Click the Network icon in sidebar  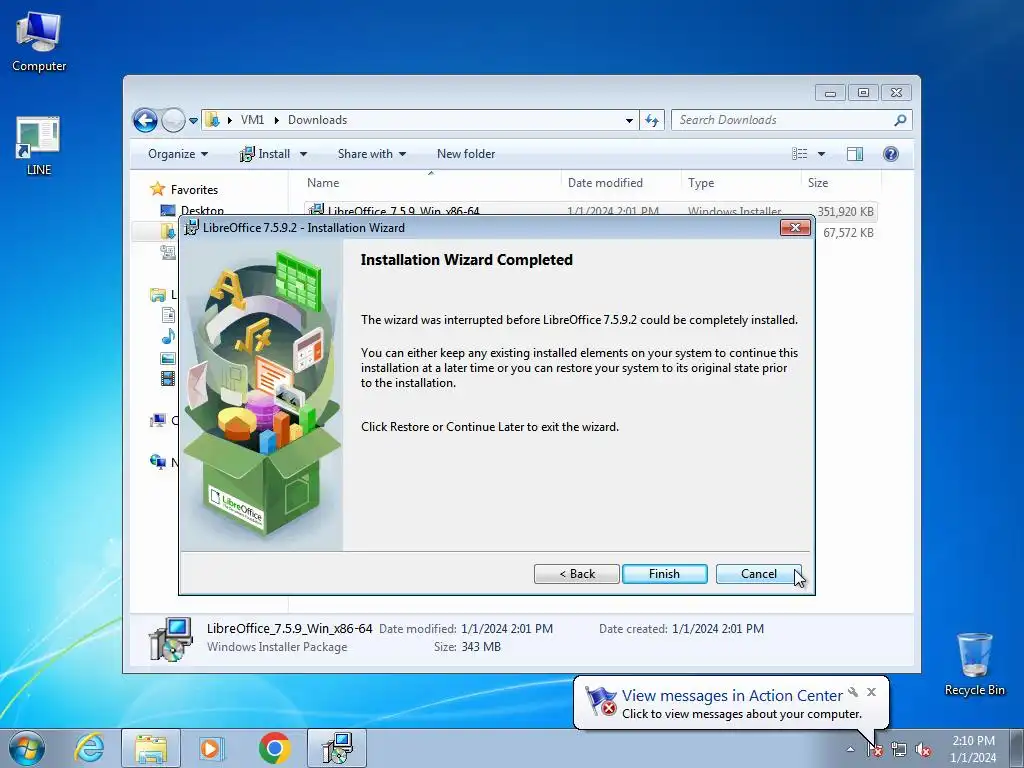click(158, 461)
